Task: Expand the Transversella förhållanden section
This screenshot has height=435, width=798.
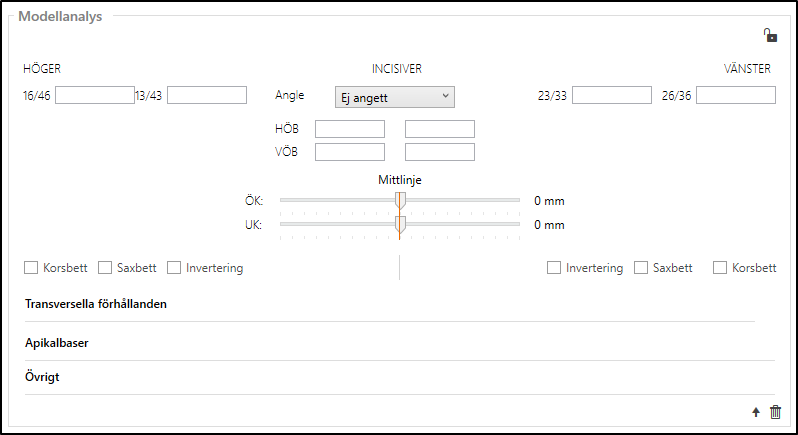Action: click(96, 304)
